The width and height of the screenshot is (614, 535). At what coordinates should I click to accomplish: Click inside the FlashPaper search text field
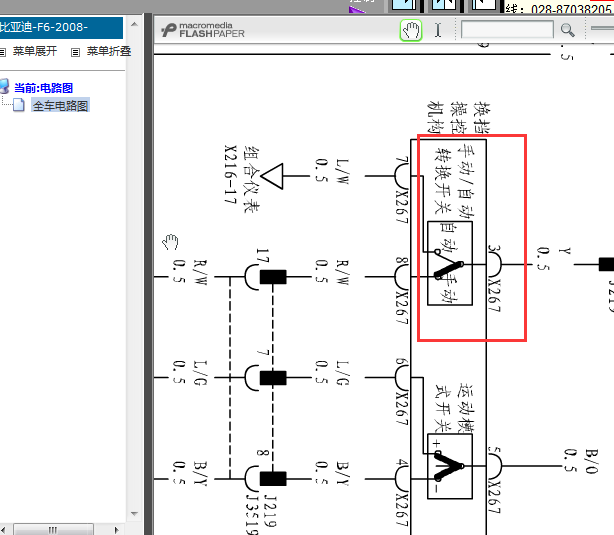507,30
